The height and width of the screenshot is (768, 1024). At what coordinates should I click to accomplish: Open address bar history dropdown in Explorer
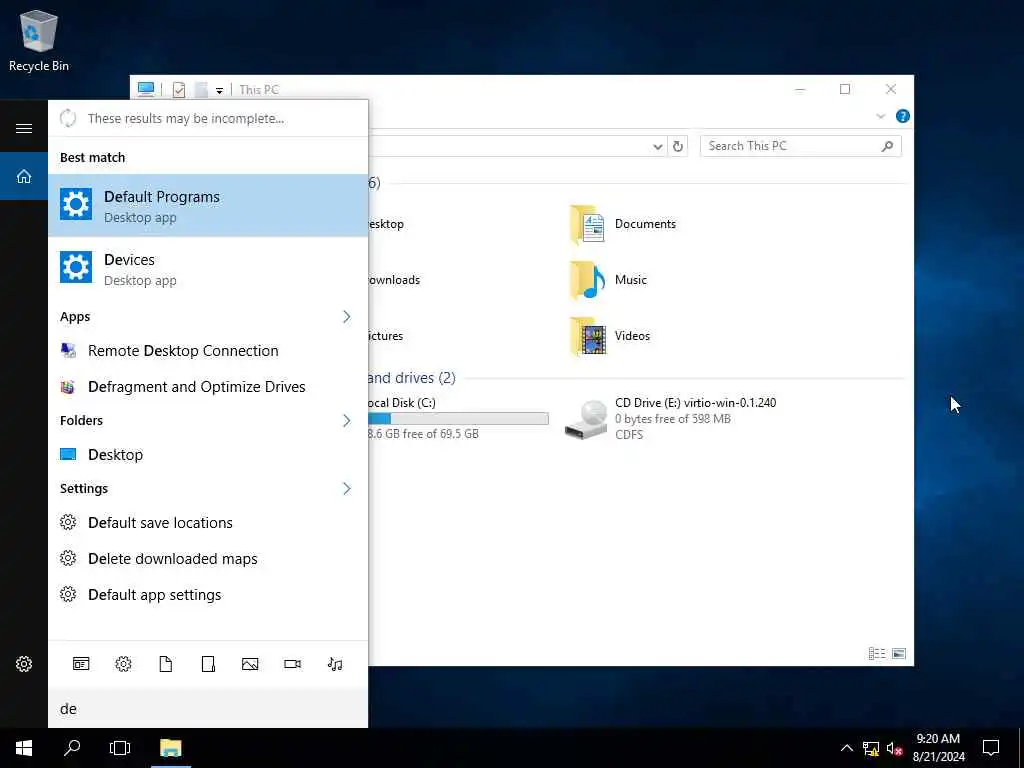pyautogui.click(x=658, y=147)
